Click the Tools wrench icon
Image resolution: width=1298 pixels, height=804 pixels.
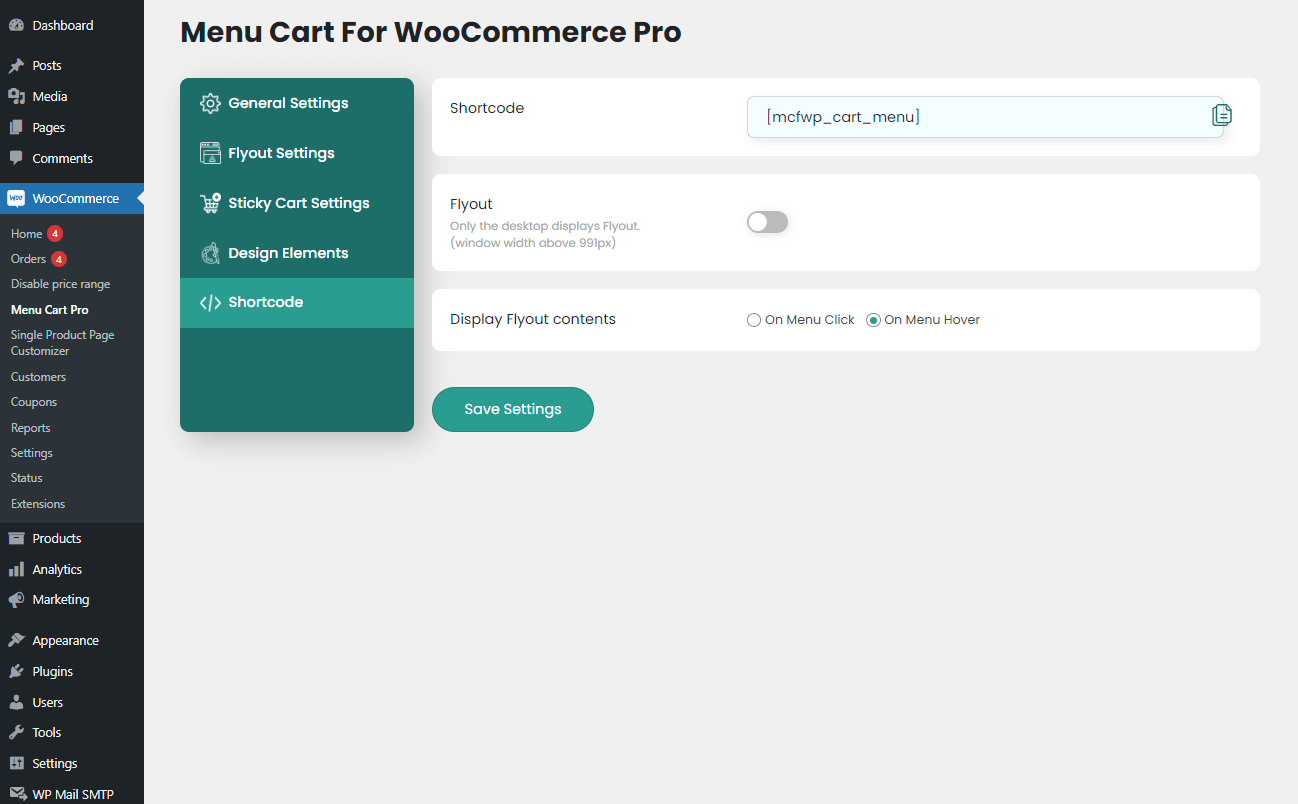[16, 732]
